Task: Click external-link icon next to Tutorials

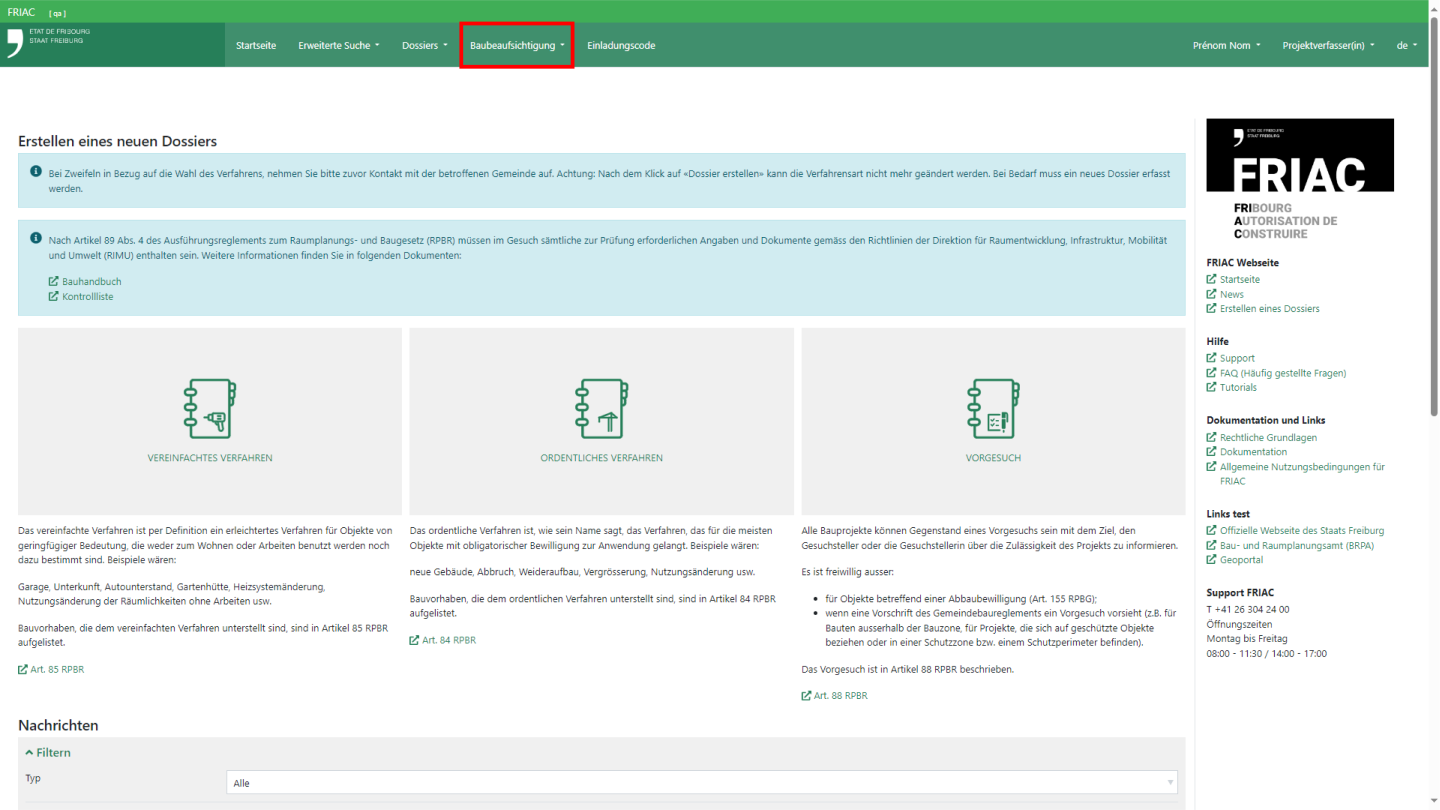Action: click(1212, 388)
